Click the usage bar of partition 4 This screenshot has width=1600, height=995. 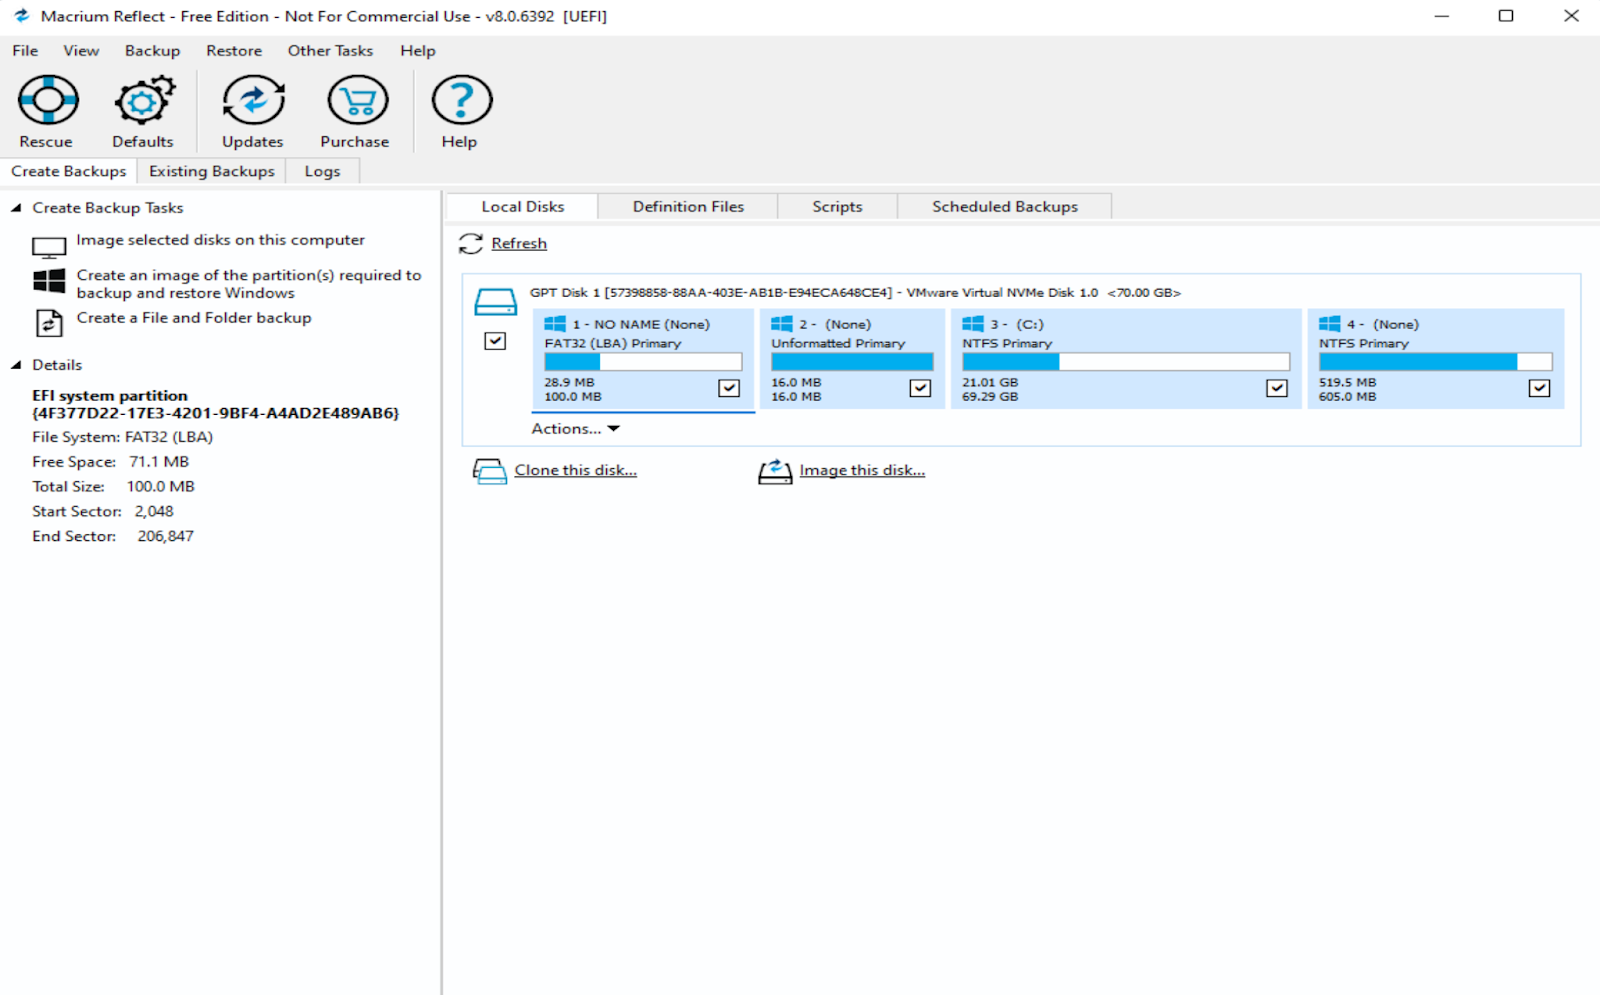[1435, 362]
